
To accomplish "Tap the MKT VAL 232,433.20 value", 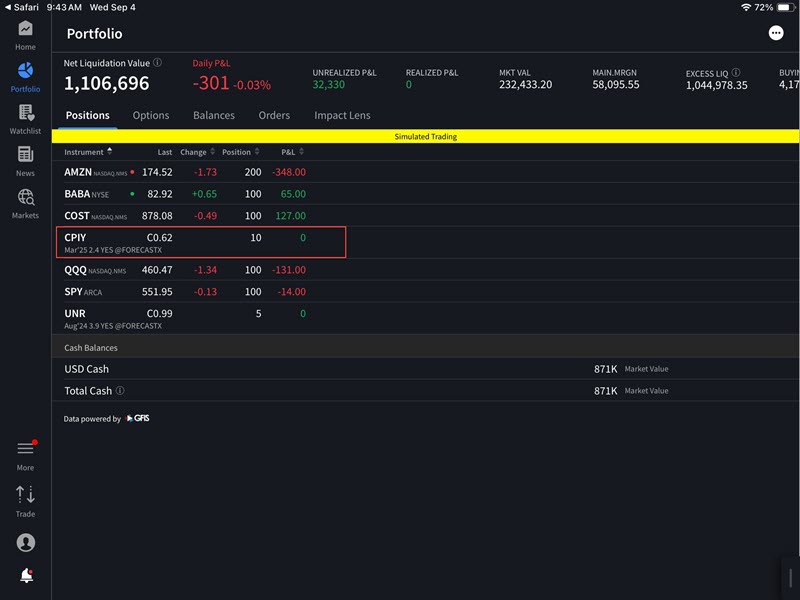I will tap(525, 85).
